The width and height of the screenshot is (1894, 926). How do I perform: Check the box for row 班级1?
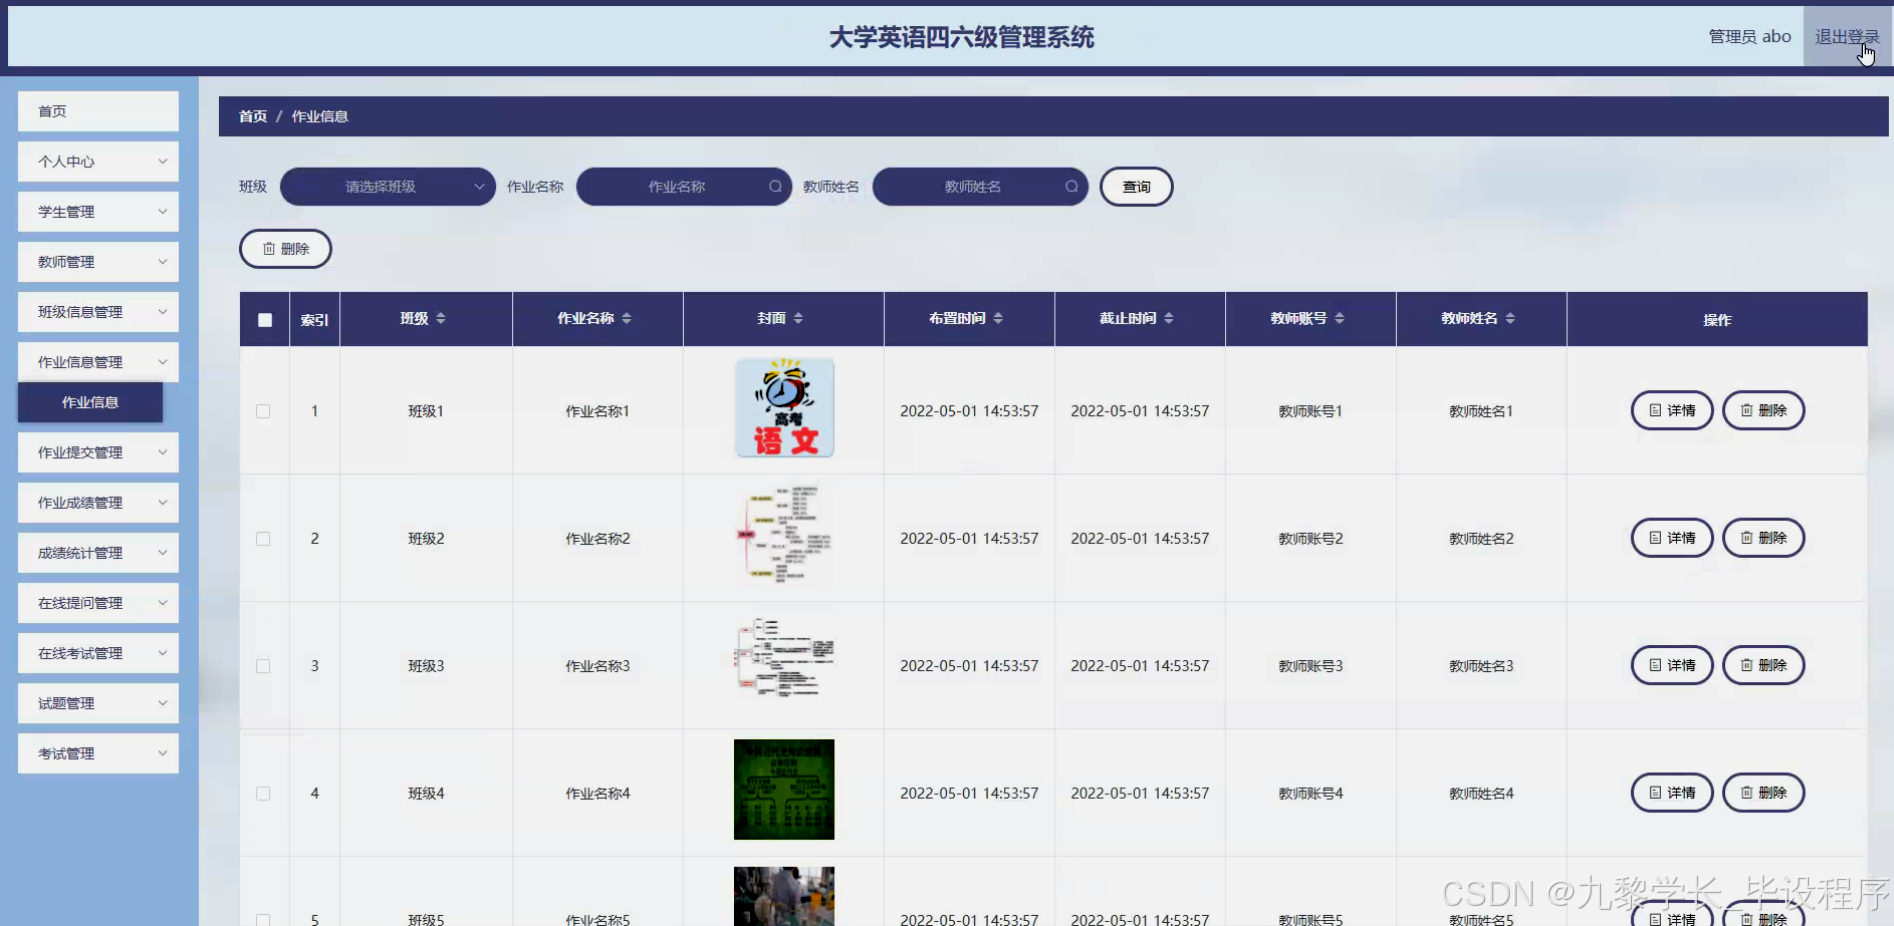[263, 411]
